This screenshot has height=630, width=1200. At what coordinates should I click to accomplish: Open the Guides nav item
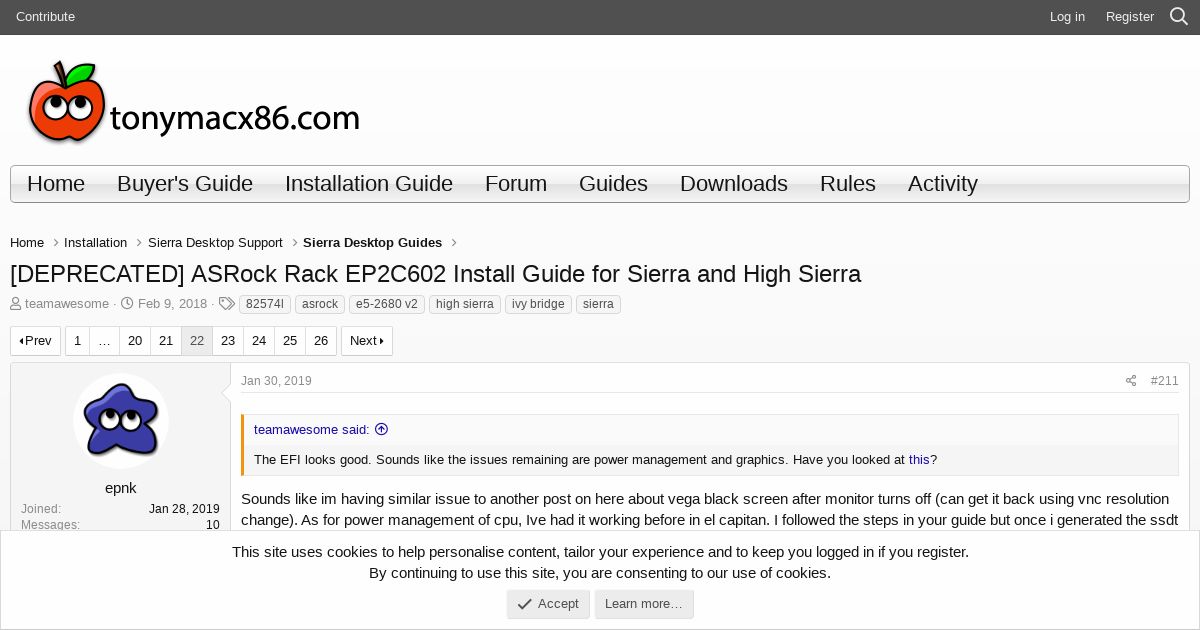point(613,184)
